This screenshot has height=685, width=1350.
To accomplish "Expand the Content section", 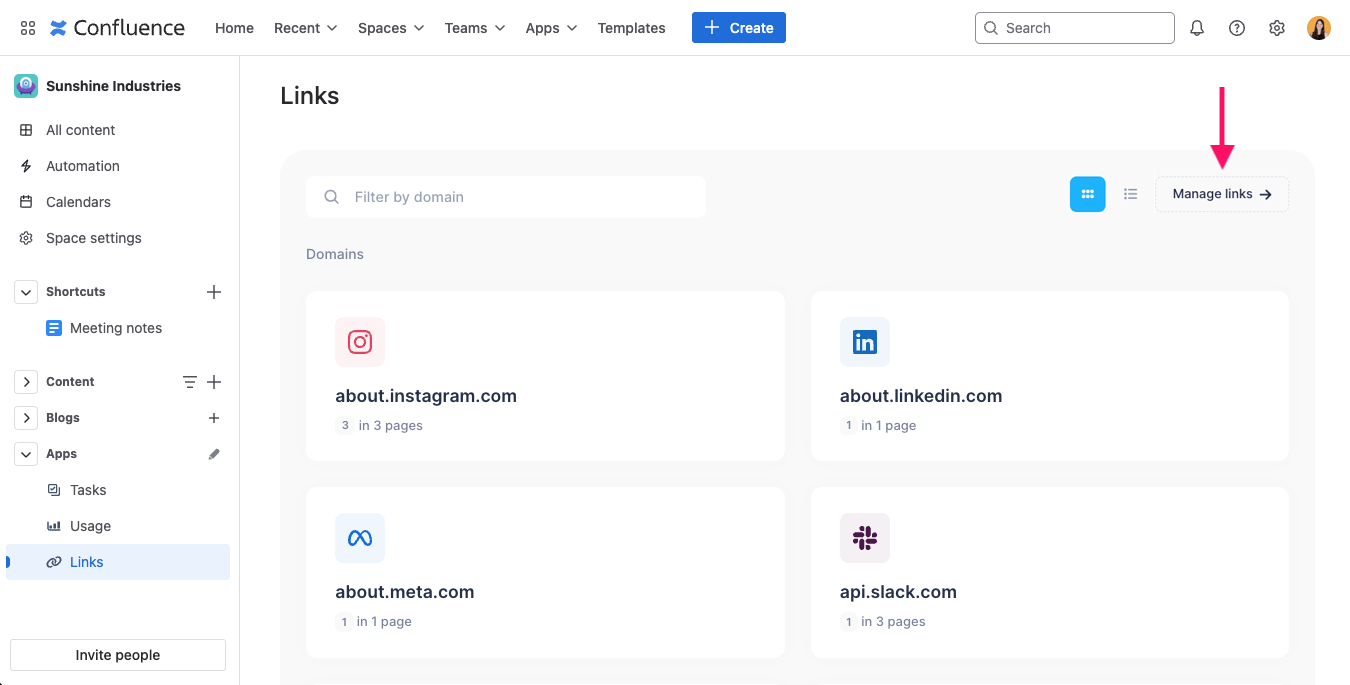I will [x=25, y=381].
